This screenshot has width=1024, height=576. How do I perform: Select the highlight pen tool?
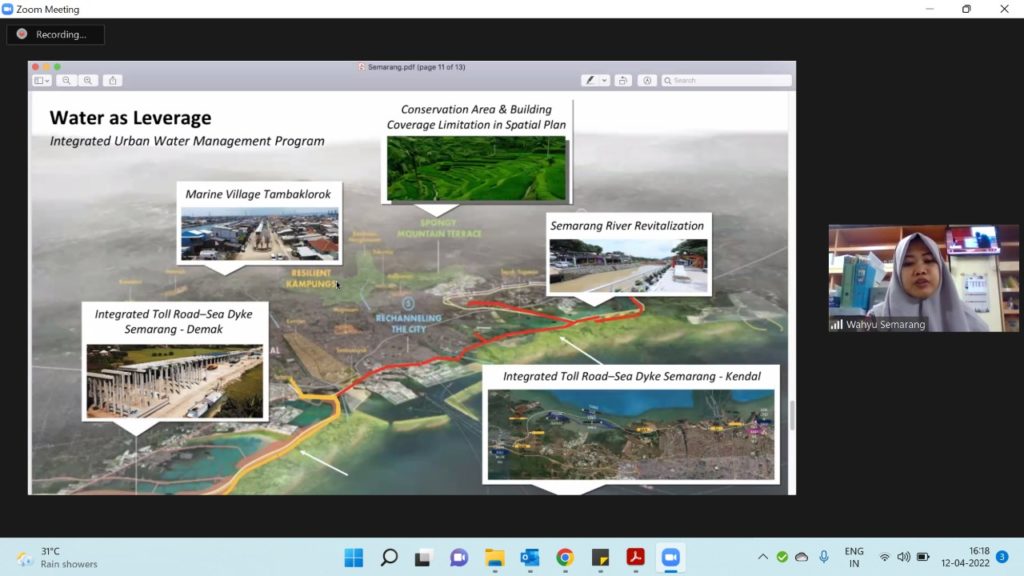coord(590,80)
